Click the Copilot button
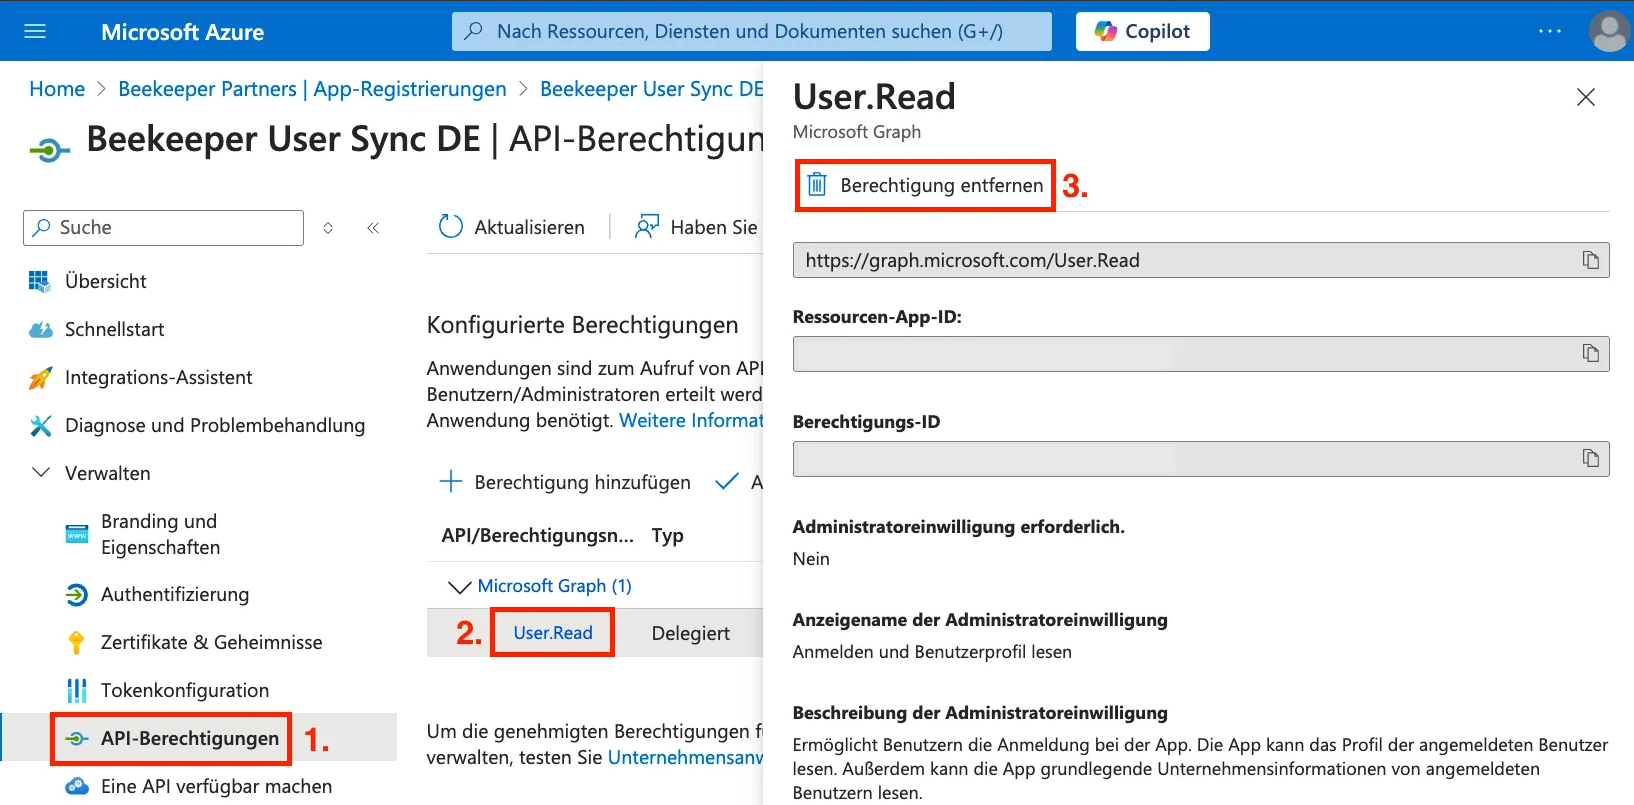 tap(1142, 31)
